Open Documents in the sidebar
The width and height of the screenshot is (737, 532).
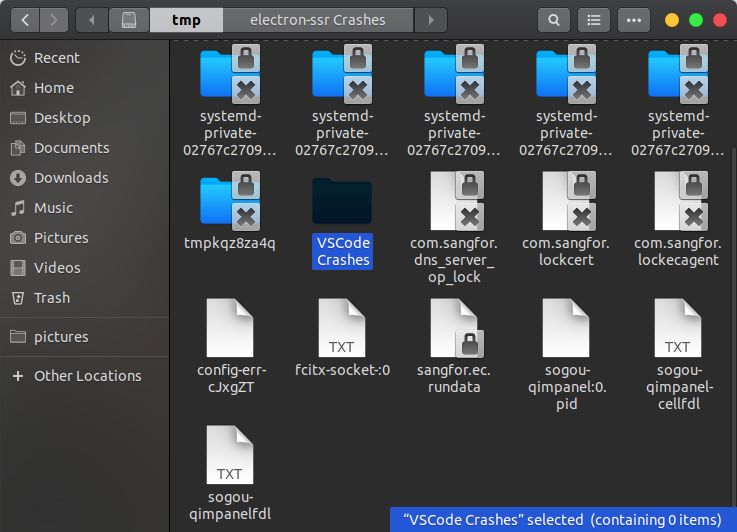tap(85, 148)
